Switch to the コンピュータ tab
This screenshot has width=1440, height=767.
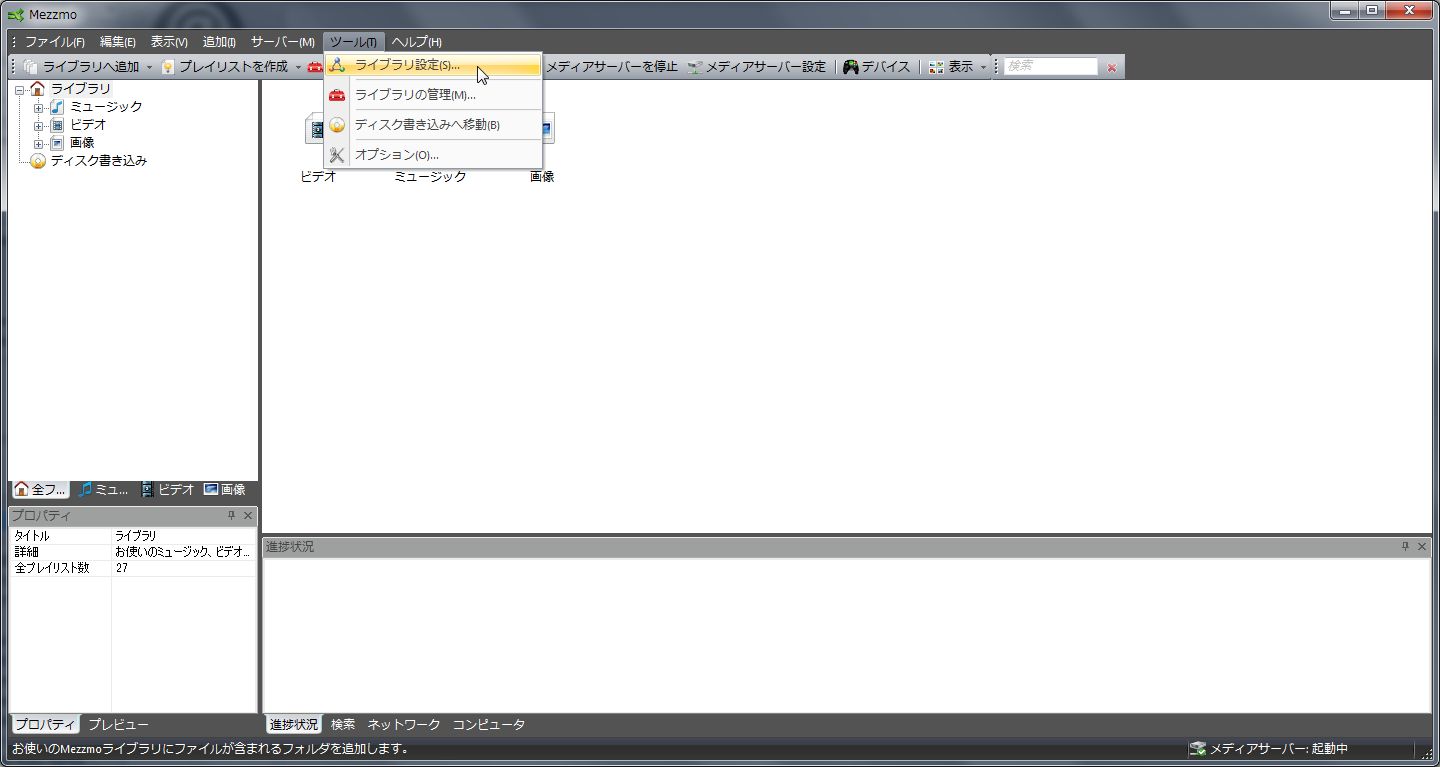click(488, 724)
